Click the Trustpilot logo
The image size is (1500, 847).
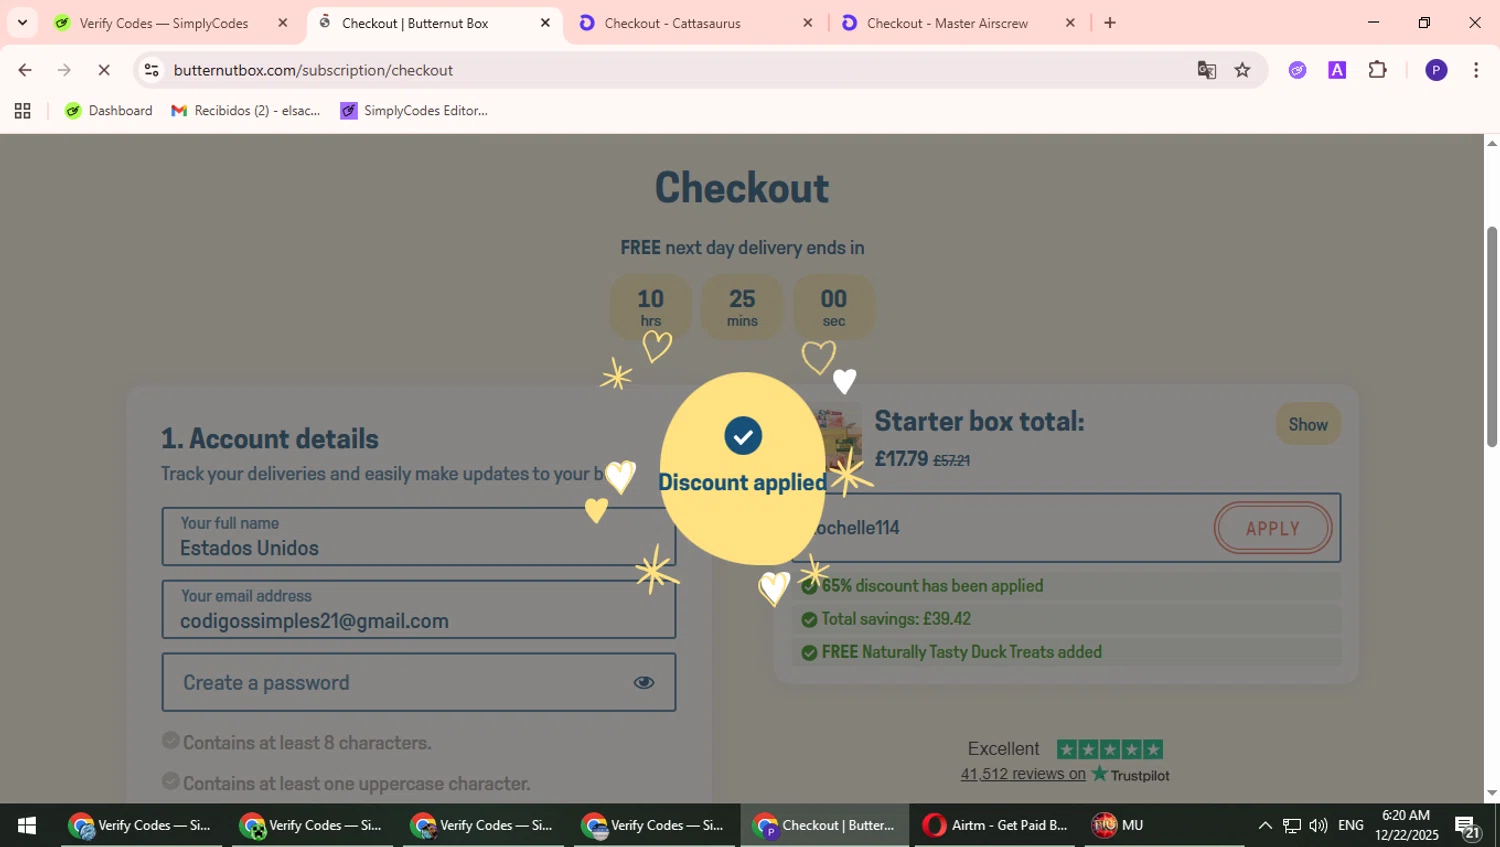pyautogui.click(x=1130, y=774)
